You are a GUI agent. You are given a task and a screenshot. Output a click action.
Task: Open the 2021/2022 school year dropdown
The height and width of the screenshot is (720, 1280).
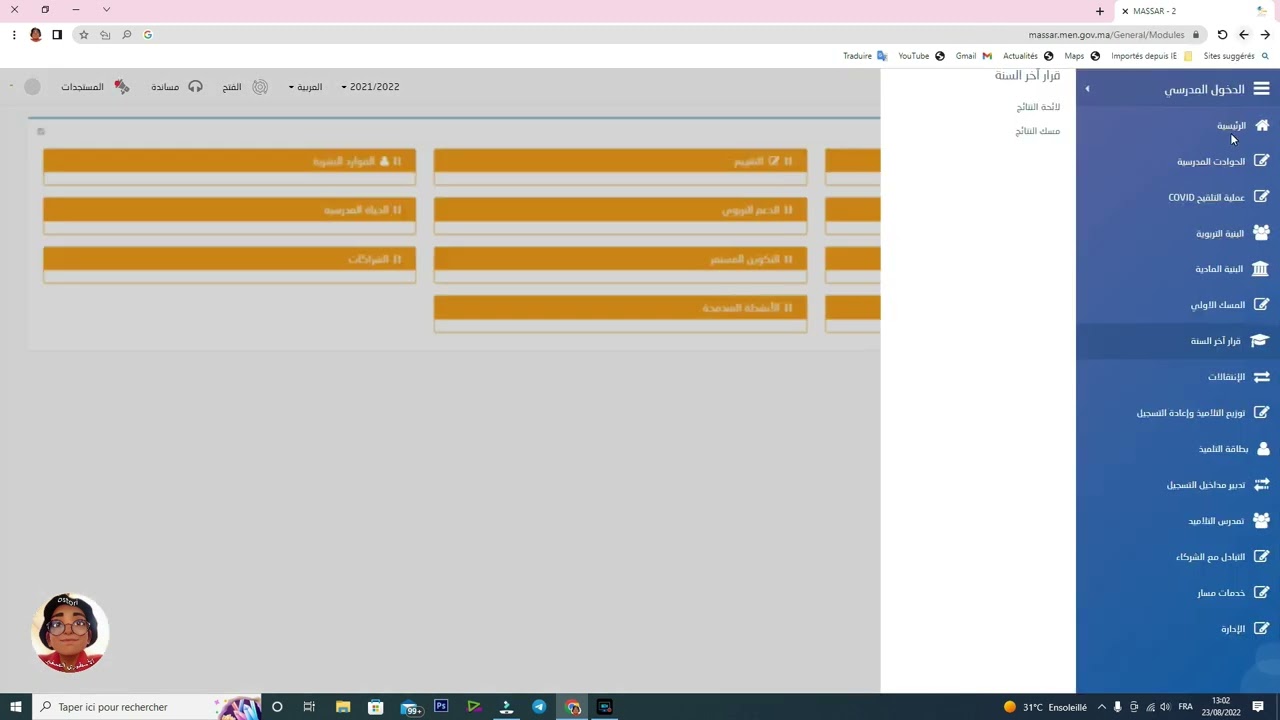(x=370, y=87)
